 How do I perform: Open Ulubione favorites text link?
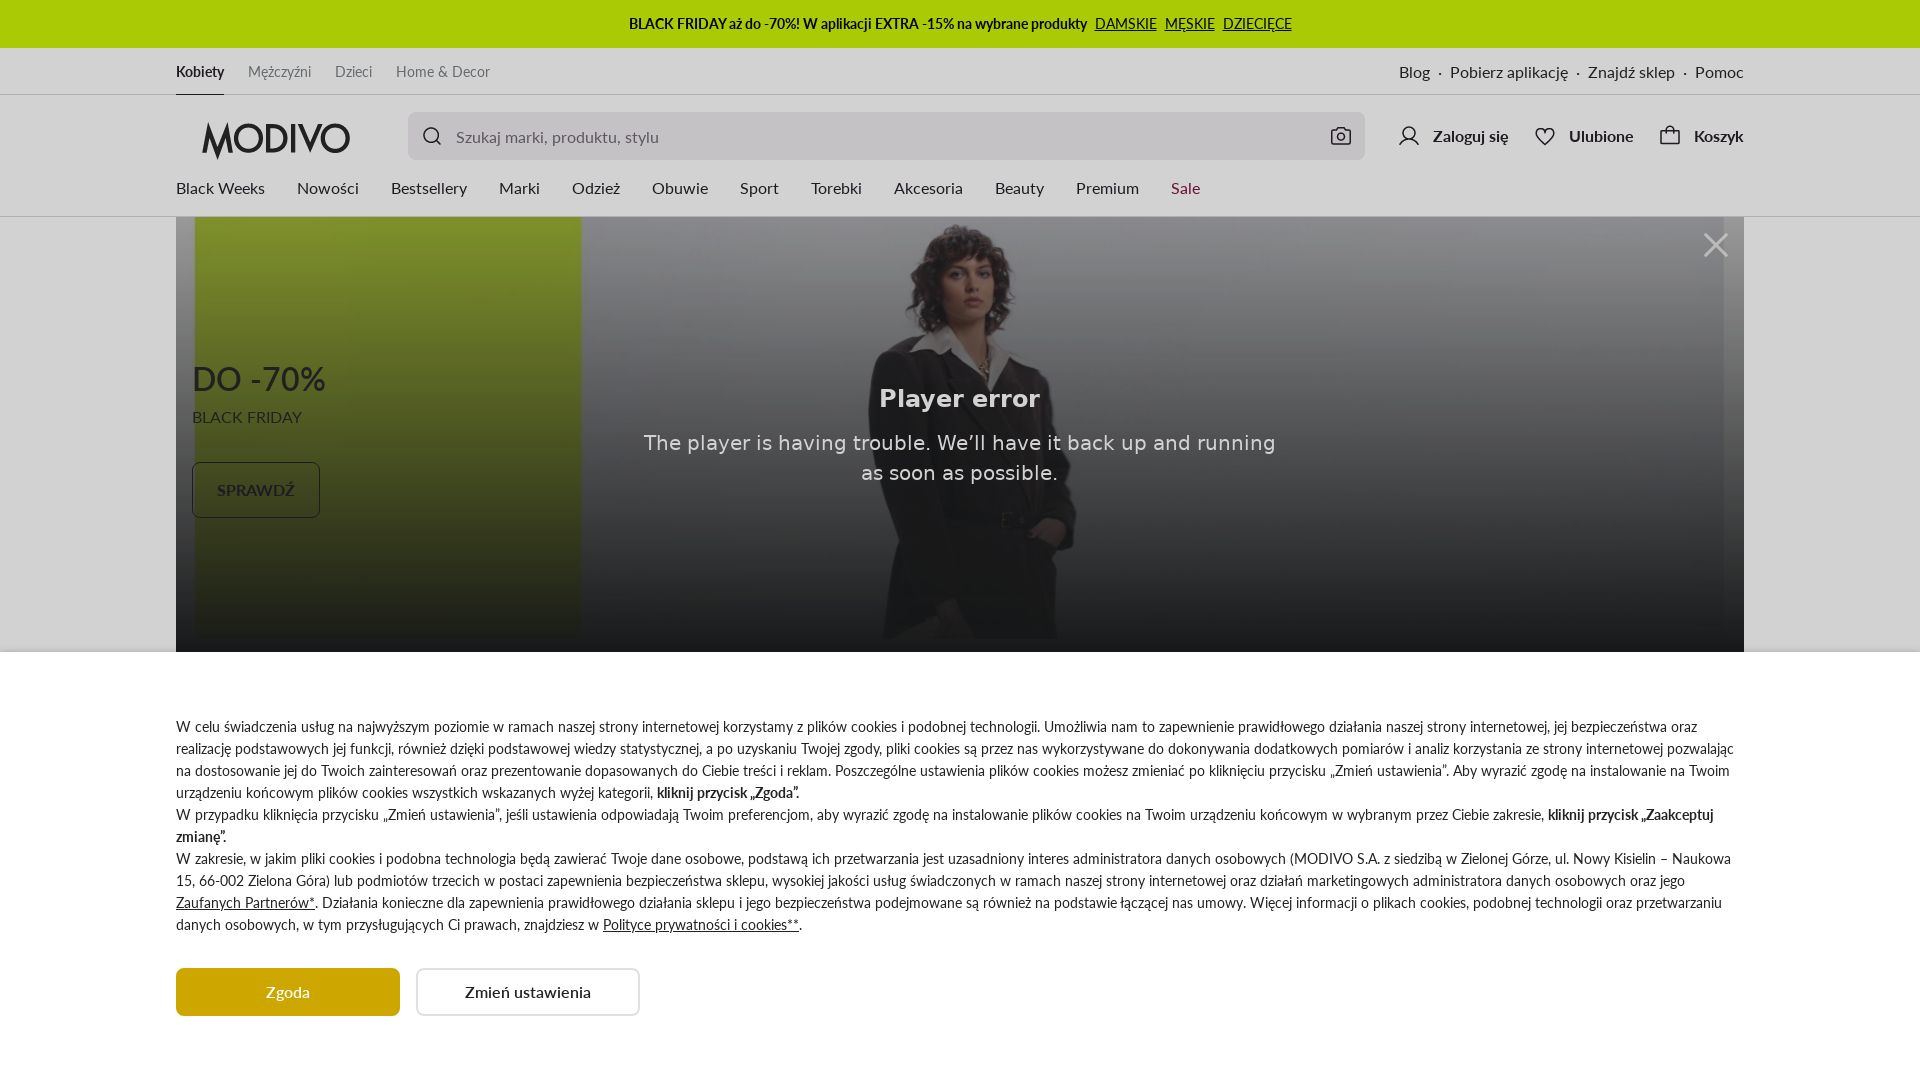[1601, 136]
